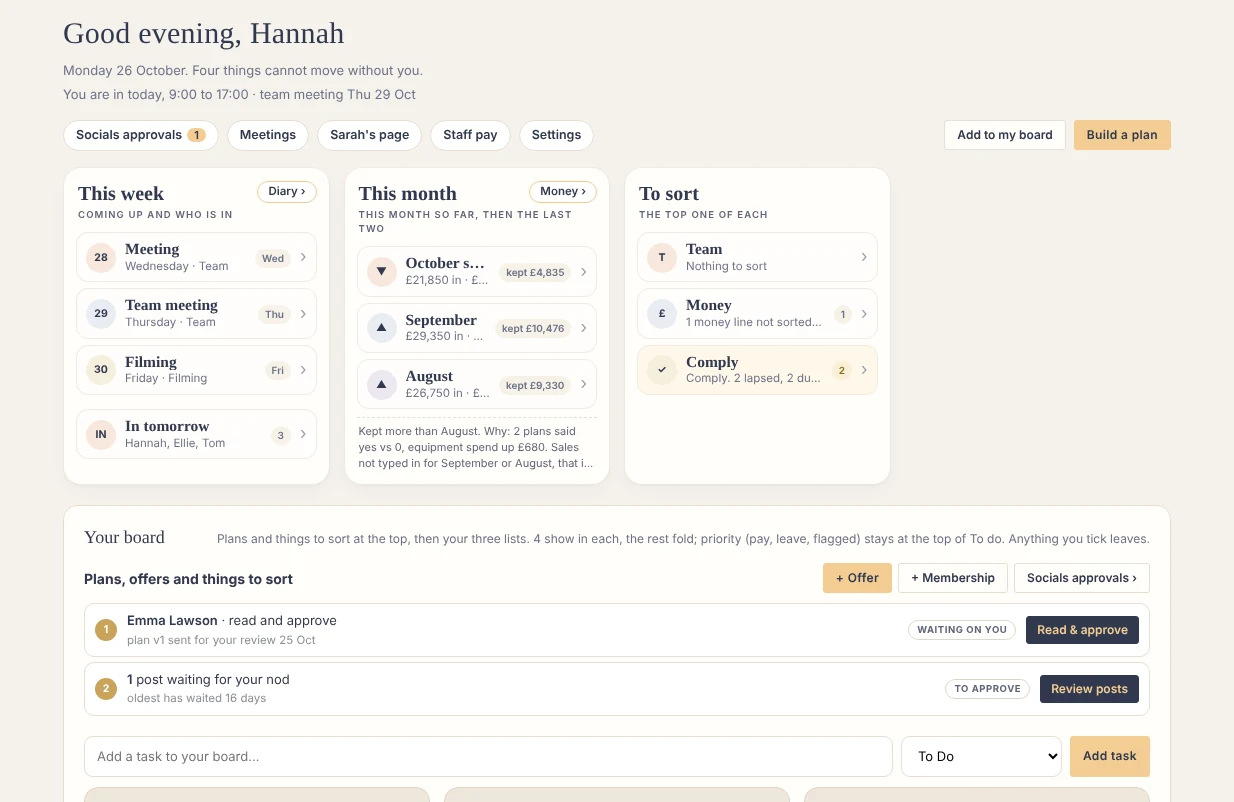Click the Money row in To sort
This screenshot has height=802, width=1234.
pos(757,314)
